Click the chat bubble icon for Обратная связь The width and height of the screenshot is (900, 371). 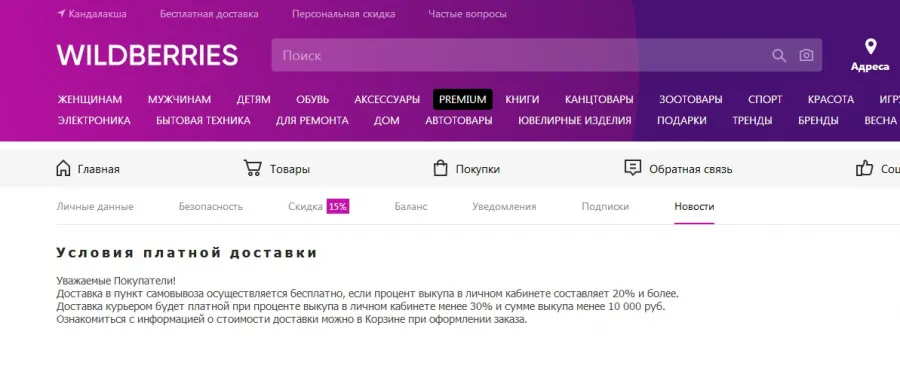point(633,168)
